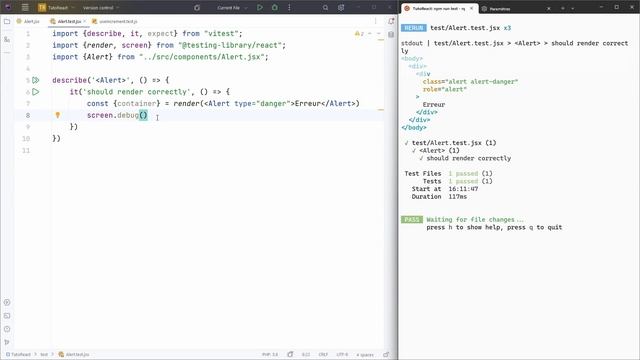Switch to the useIncrement.test.js tab
The image size is (640, 360).
click(x=115, y=21)
